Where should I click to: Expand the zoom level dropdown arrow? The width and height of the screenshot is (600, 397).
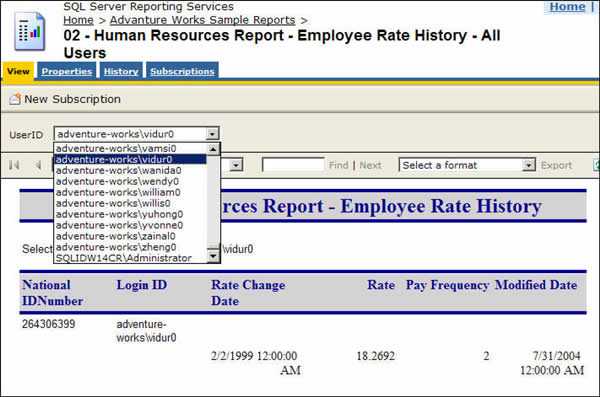[x=236, y=165]
